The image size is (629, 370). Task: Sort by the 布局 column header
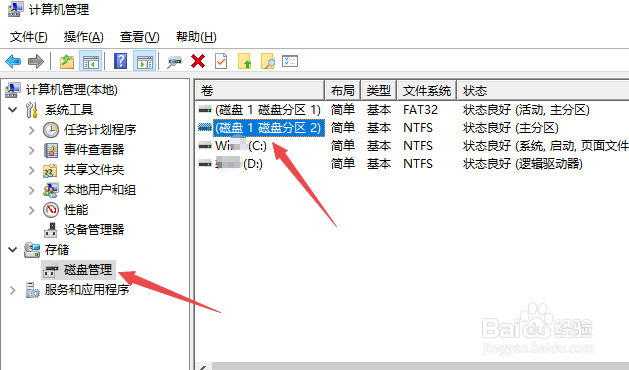click(343, 91)
